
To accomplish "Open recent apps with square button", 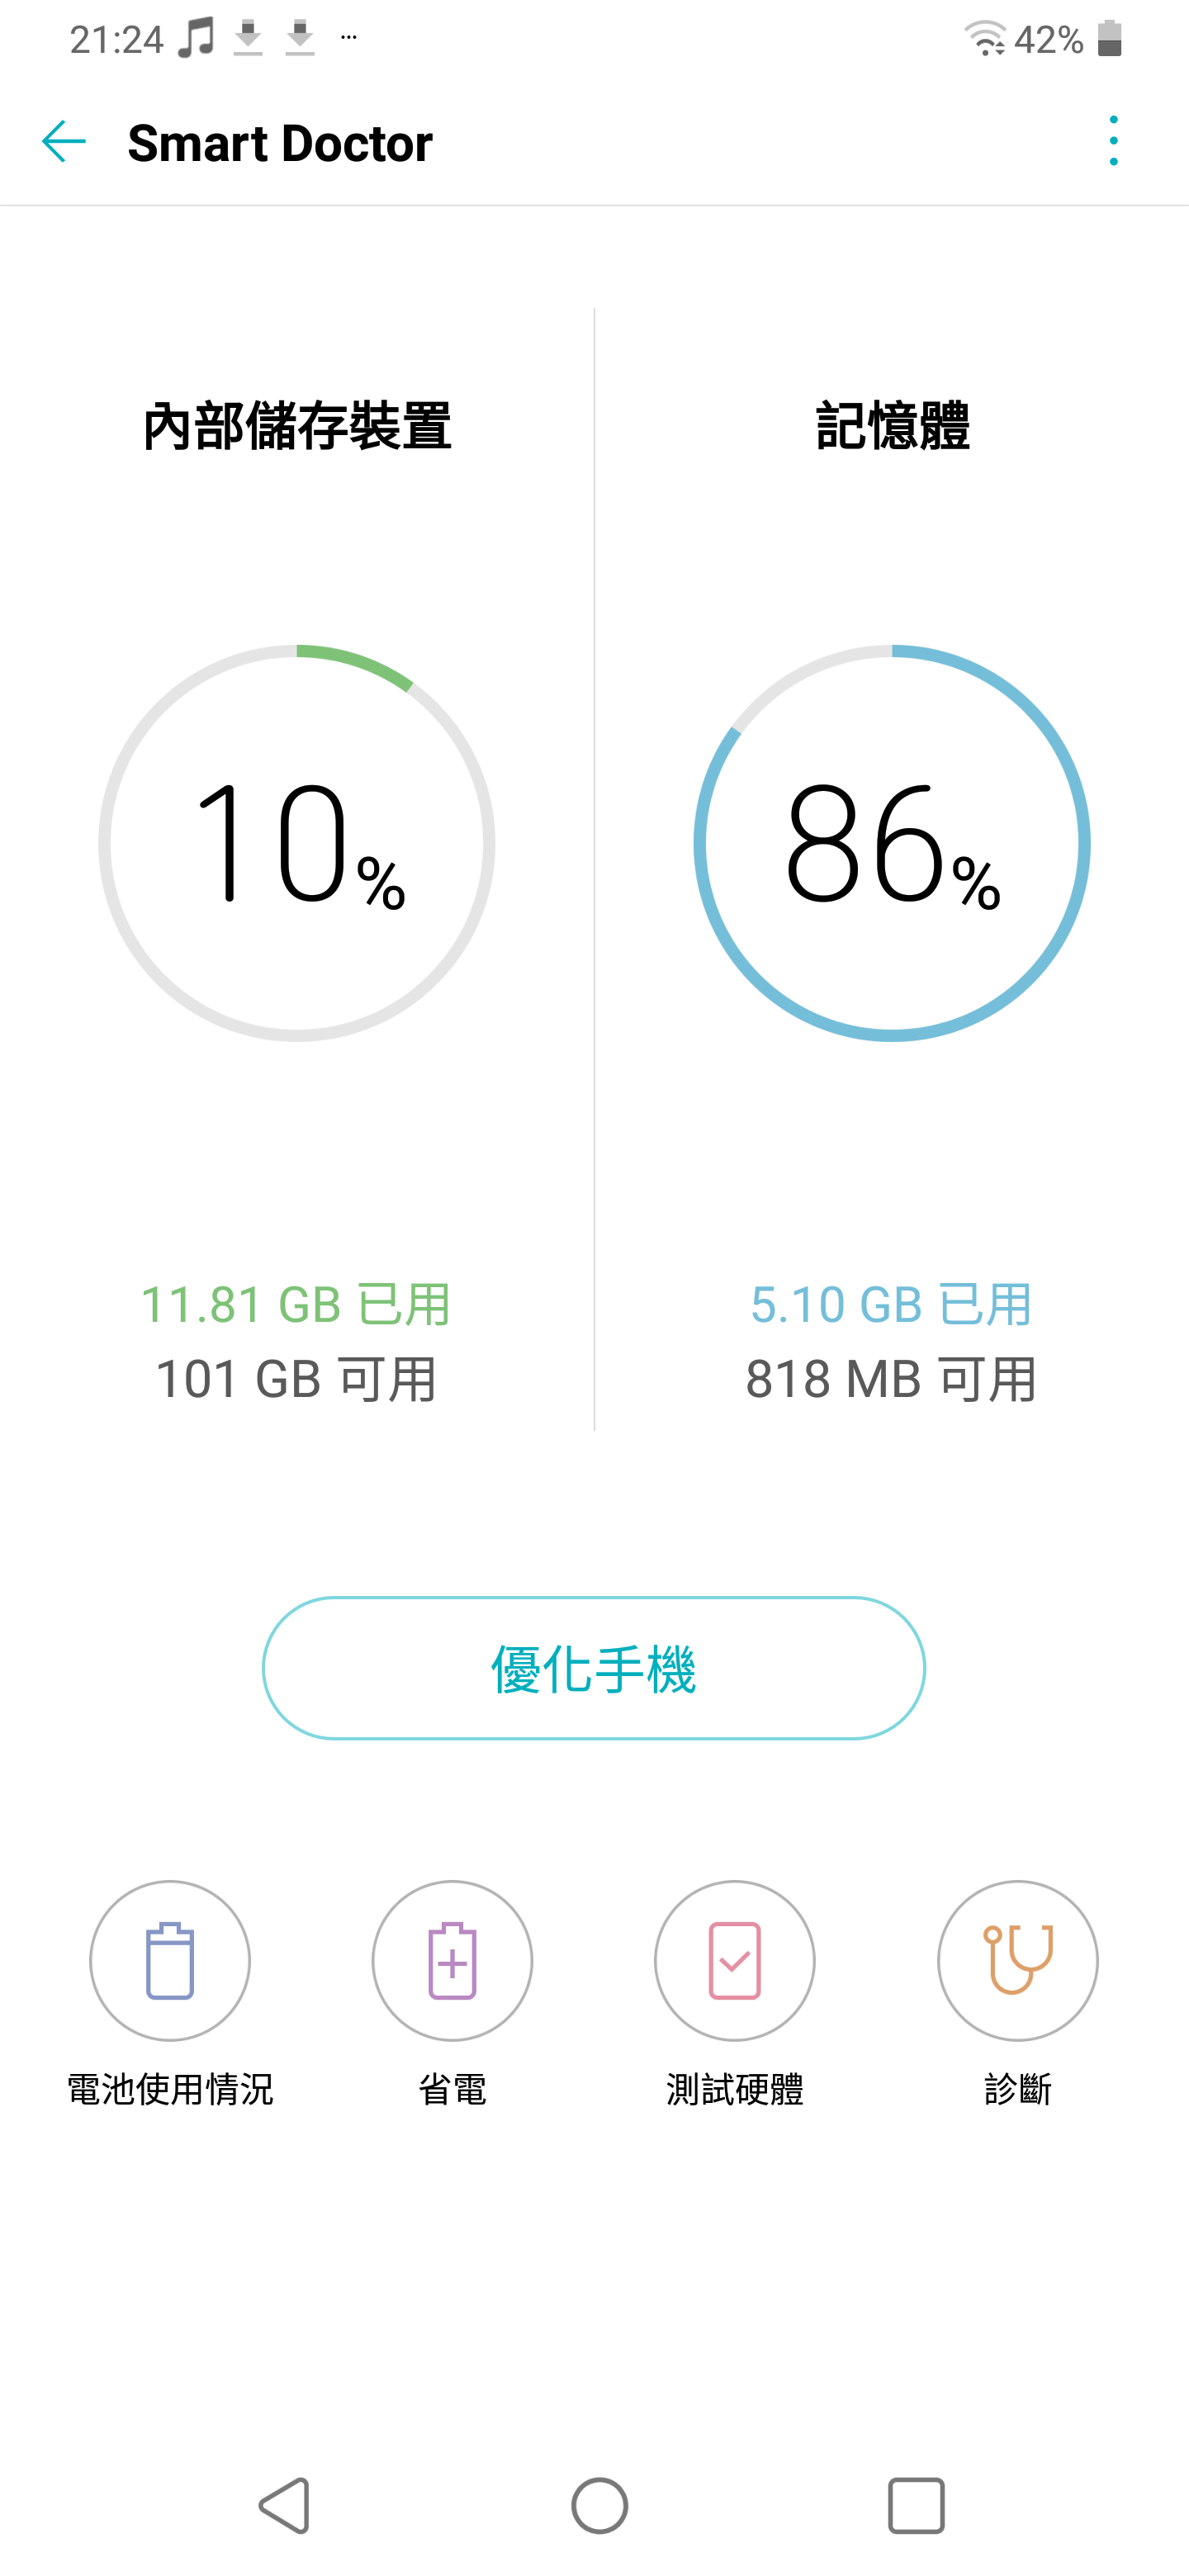I will [916, 2505].
